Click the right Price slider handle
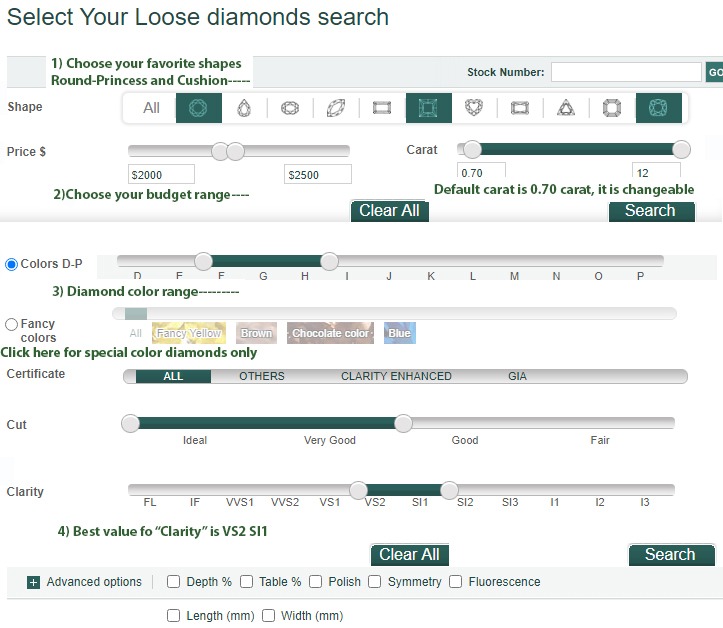The width and height of the screenshot is (723, 628). 236,151
